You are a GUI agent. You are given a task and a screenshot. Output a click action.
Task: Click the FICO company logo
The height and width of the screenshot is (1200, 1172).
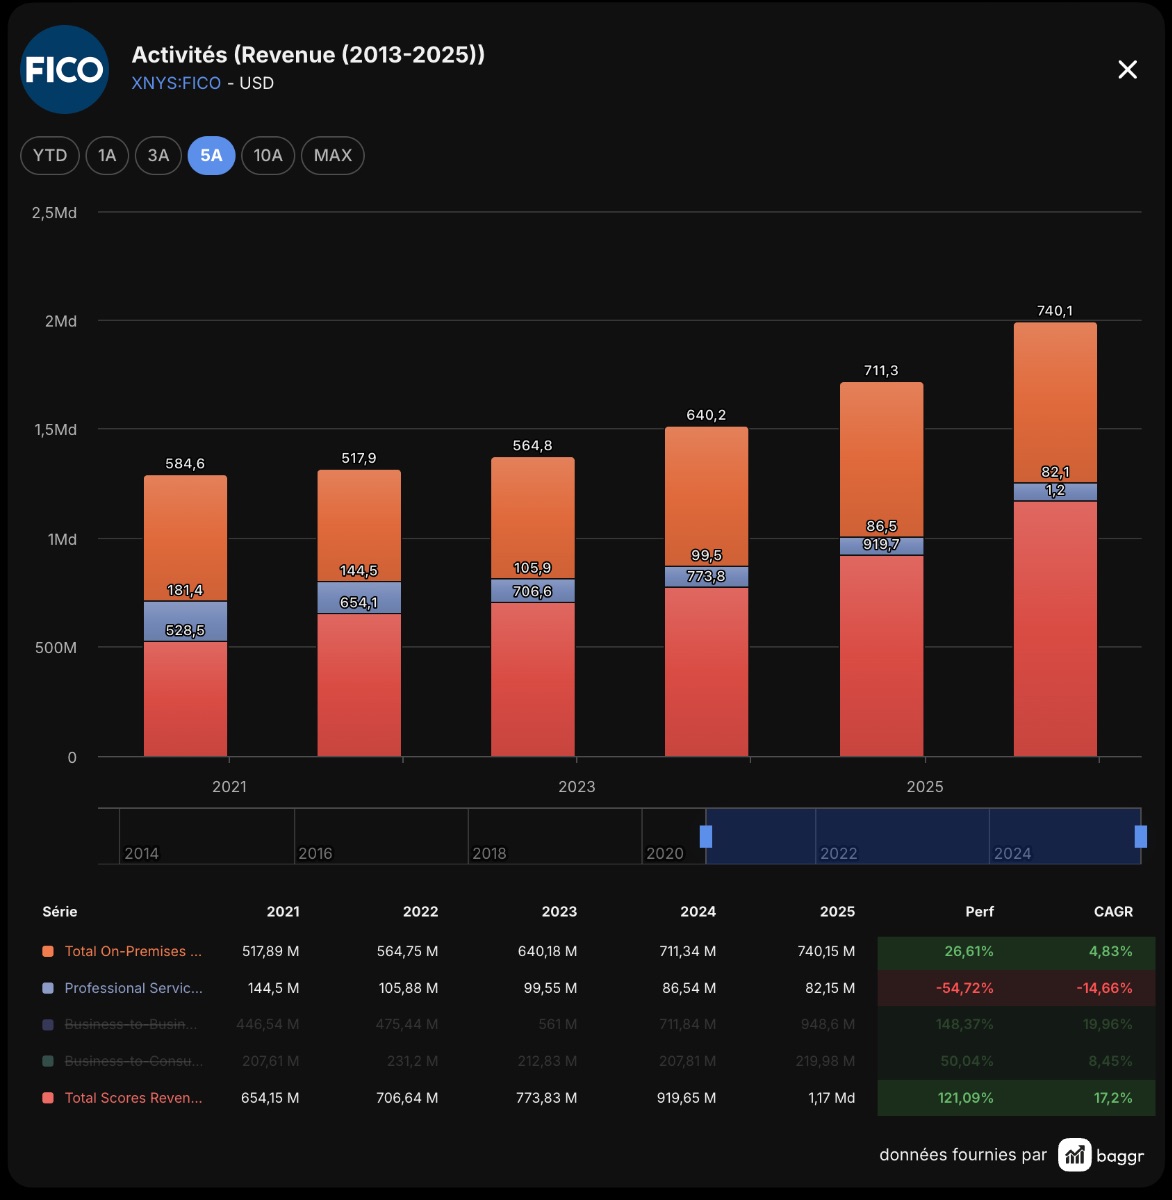tap(65, 69)
